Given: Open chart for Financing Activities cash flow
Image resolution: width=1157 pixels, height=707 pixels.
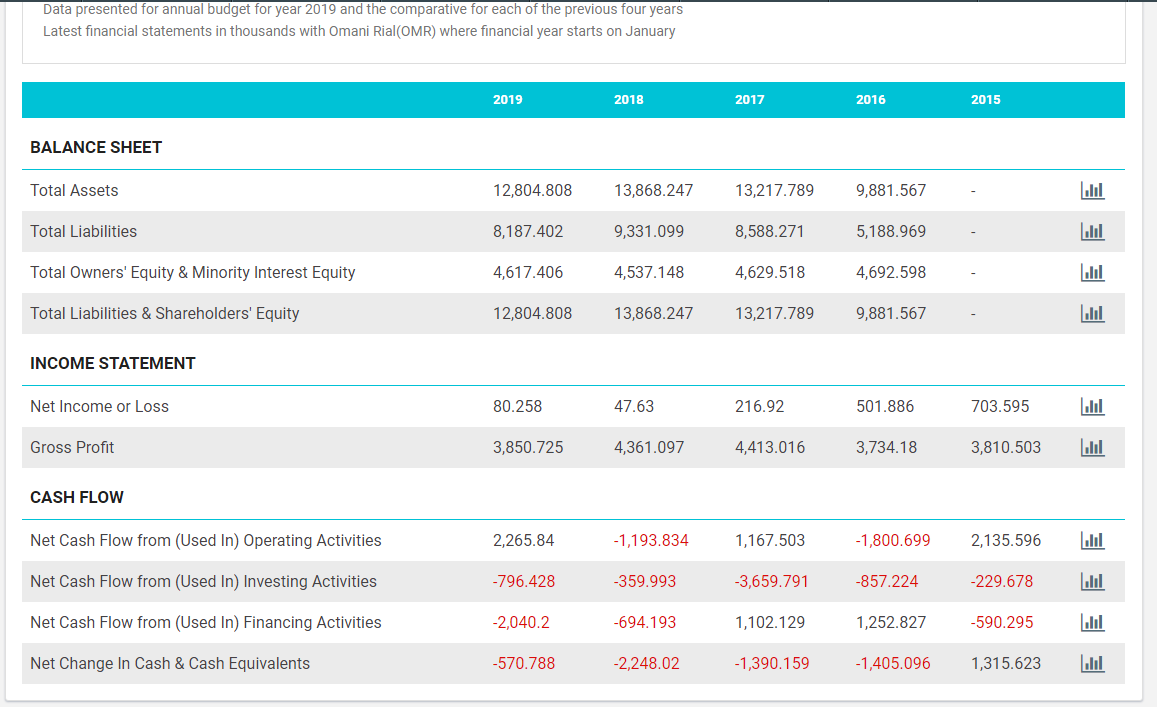Looking at the screenshot, I should point(1092,621).
